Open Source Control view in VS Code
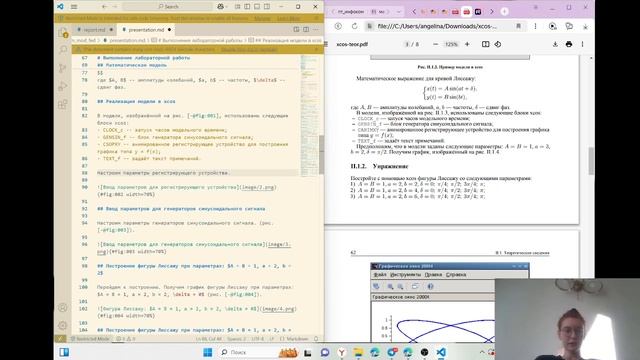The width and height of the screenshot is (640, 360). point(63,68)
